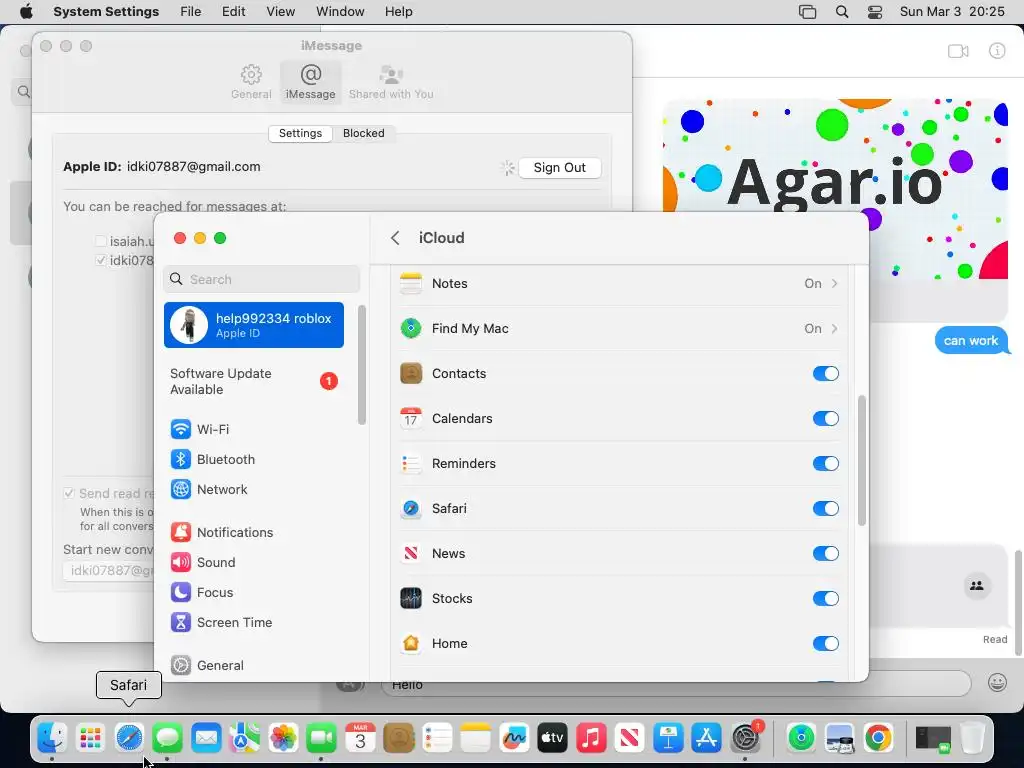Turn off Calendars iCloud sync
The height and width of the screenshot is (768, 1024).
(825, 419)
